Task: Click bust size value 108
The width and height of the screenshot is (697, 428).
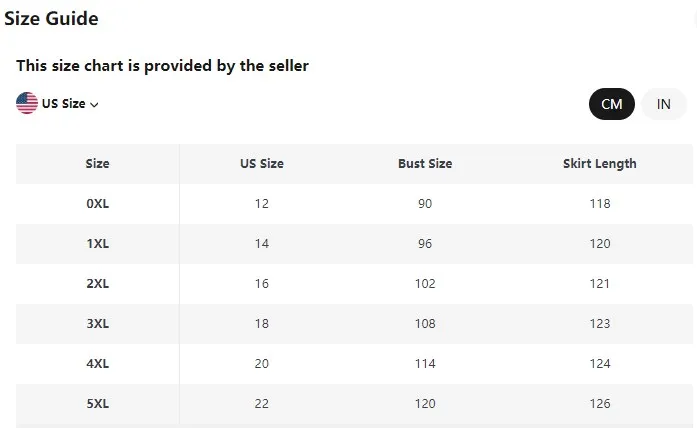Action: [425, 324]
